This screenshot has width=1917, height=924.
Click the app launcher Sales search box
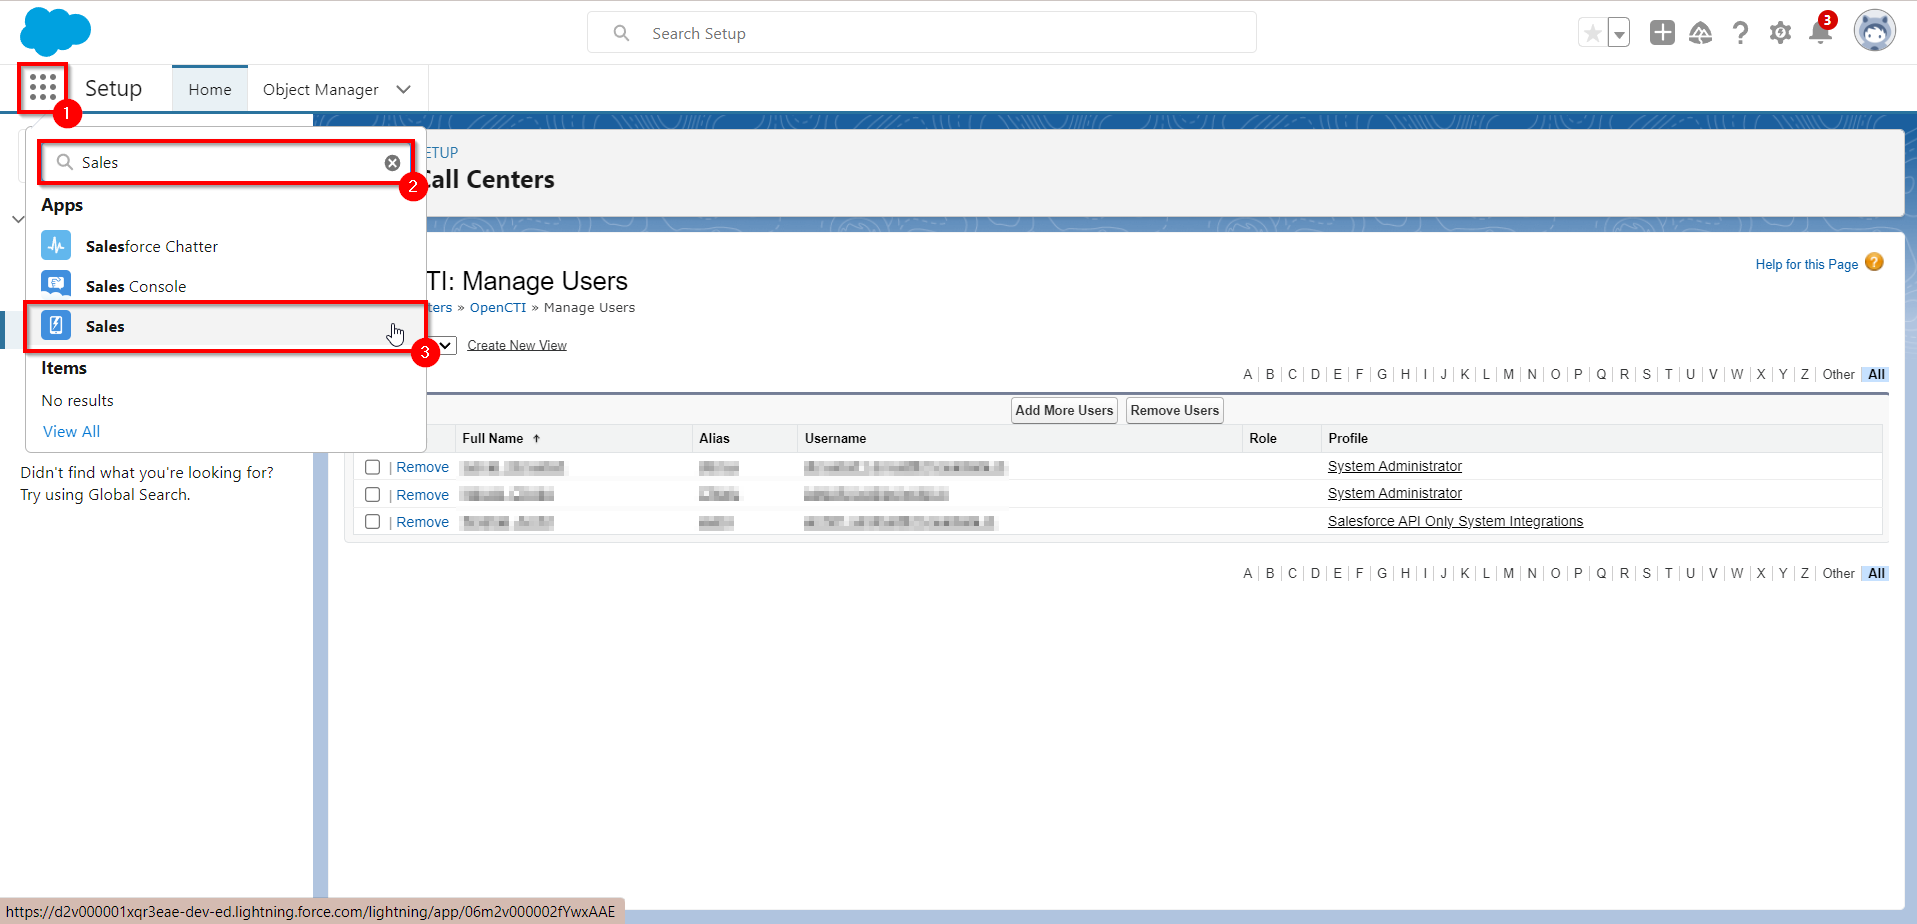click(227, 162)
